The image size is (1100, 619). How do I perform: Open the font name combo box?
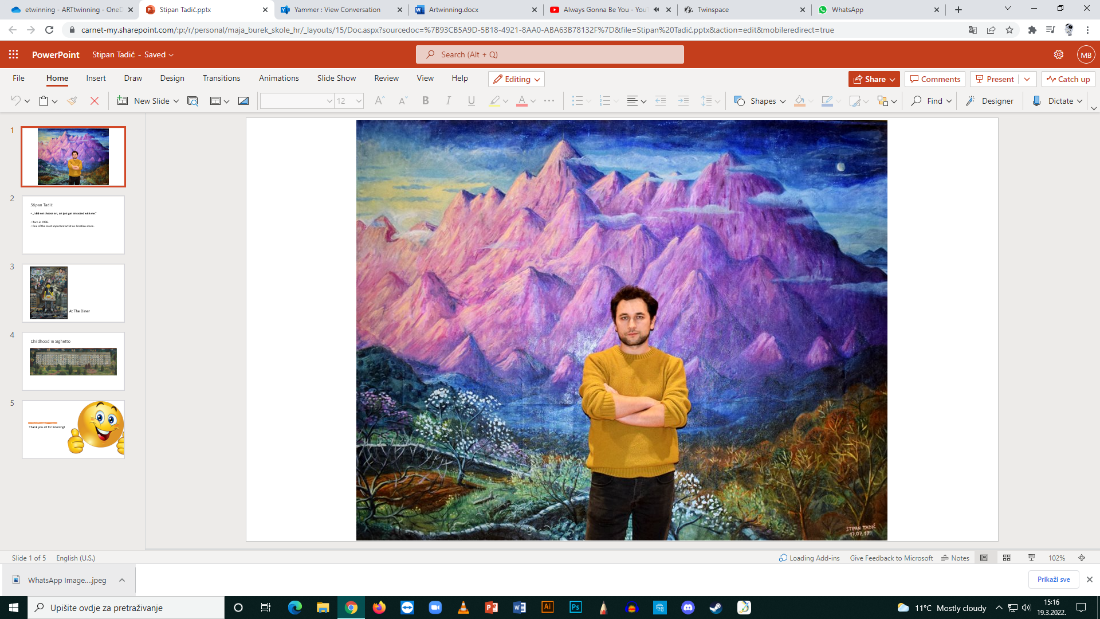coord(297,101)
